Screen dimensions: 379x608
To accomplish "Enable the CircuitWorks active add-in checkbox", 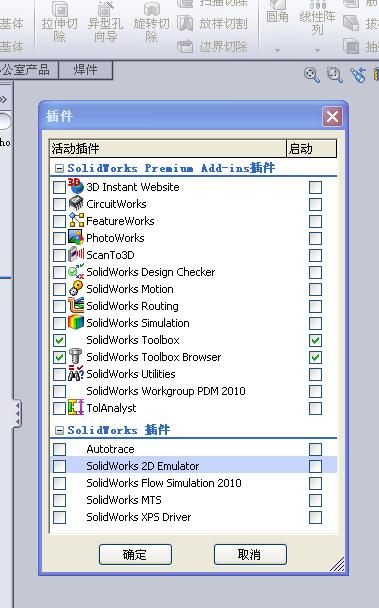I will click(59, 204).
